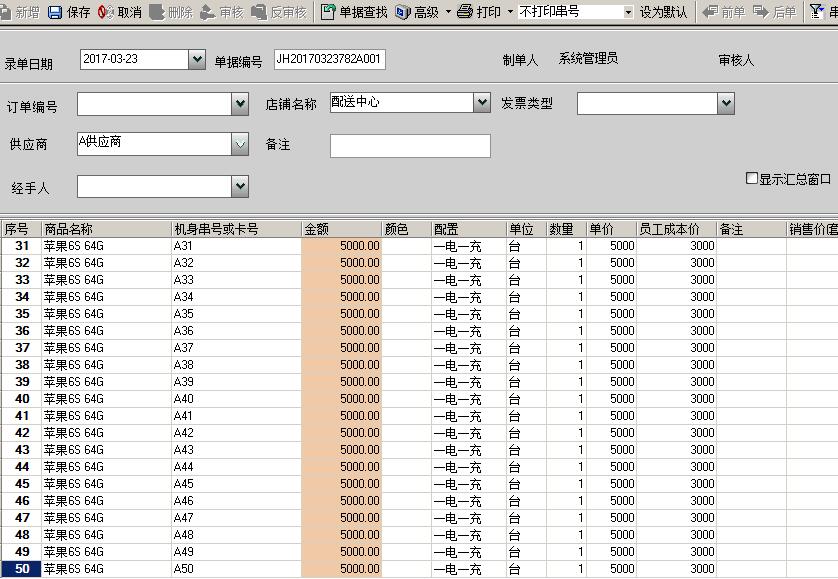Click the 单据编号 input field

[330, 59]
